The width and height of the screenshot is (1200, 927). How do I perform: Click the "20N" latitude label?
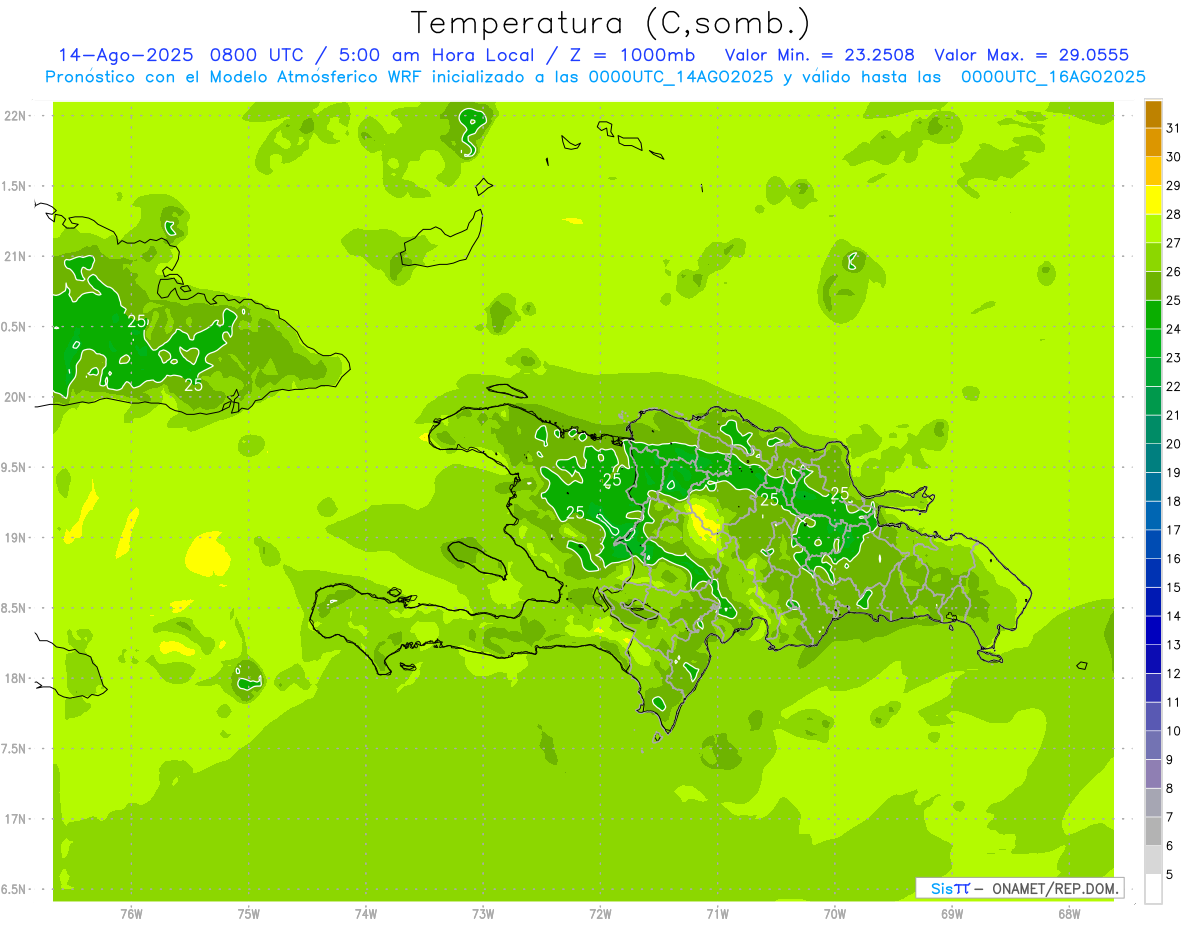[15, 397]
